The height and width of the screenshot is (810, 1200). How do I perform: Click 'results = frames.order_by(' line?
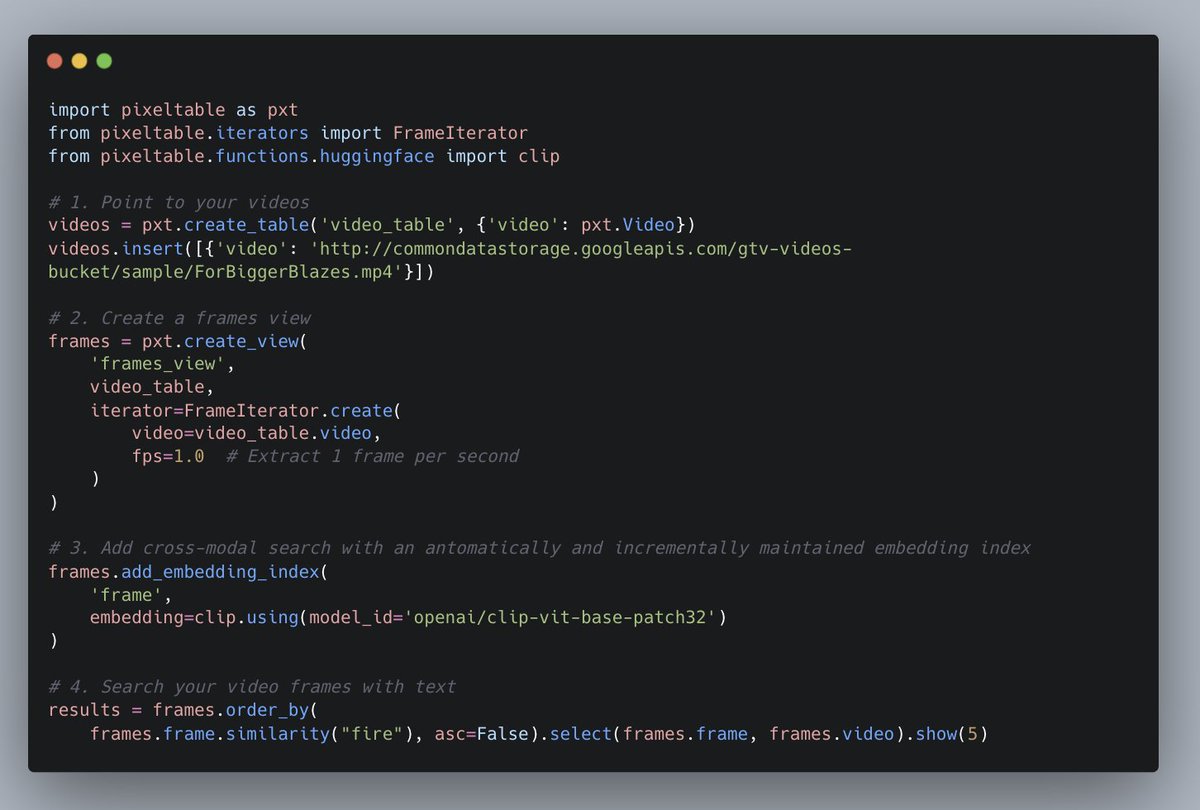coord(183,710)
